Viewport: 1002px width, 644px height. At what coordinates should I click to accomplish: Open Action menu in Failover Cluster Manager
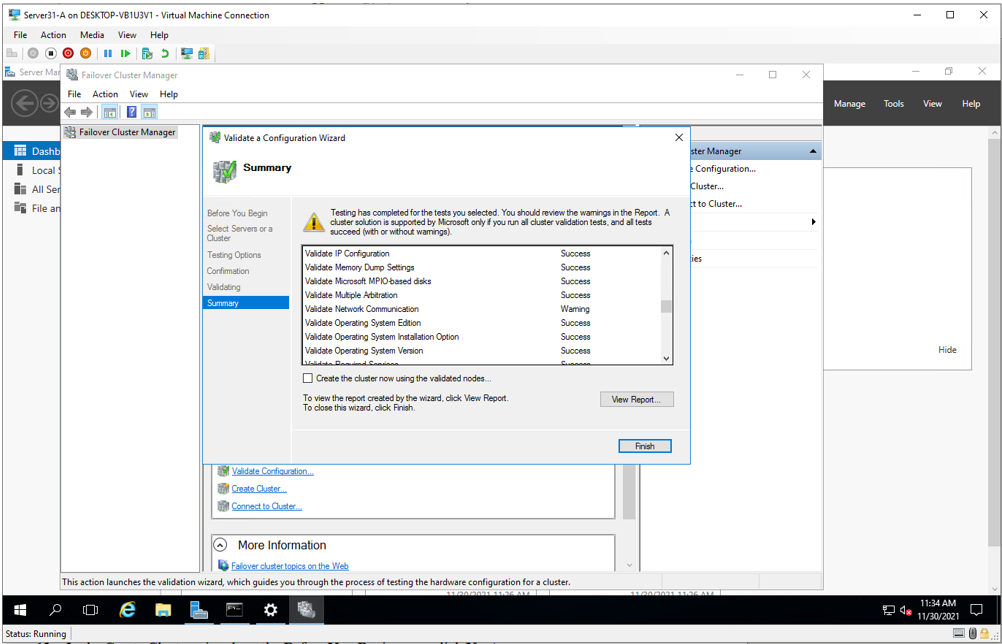coord(105,94)
